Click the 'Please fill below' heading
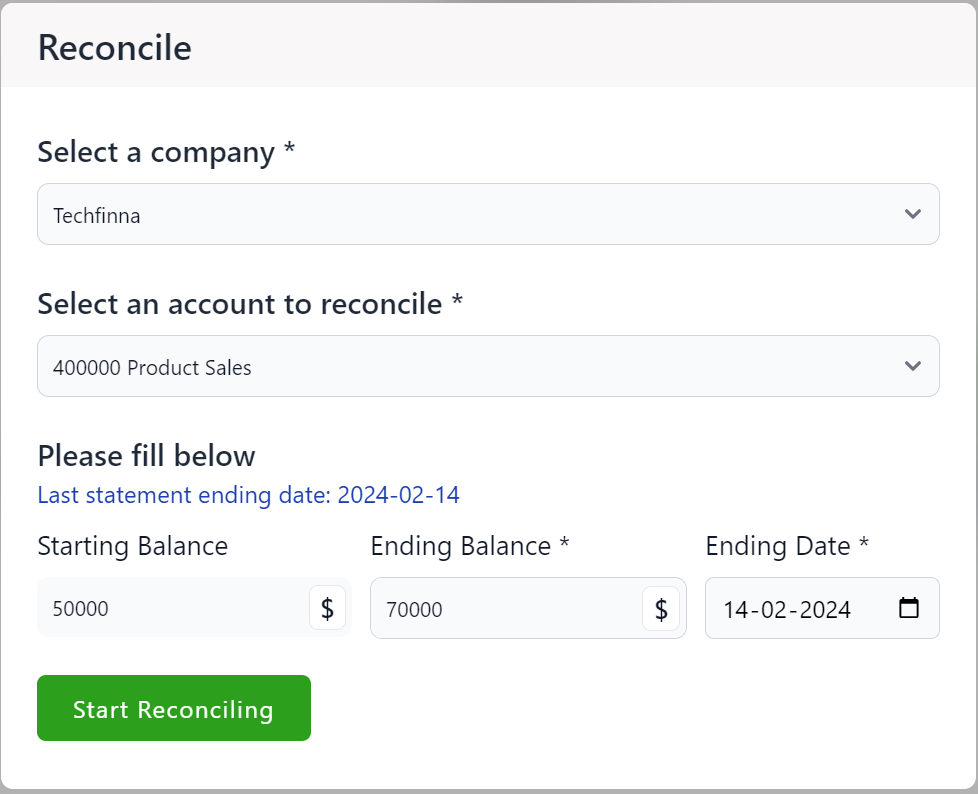978x794 pixels. [x=146, y=456]
